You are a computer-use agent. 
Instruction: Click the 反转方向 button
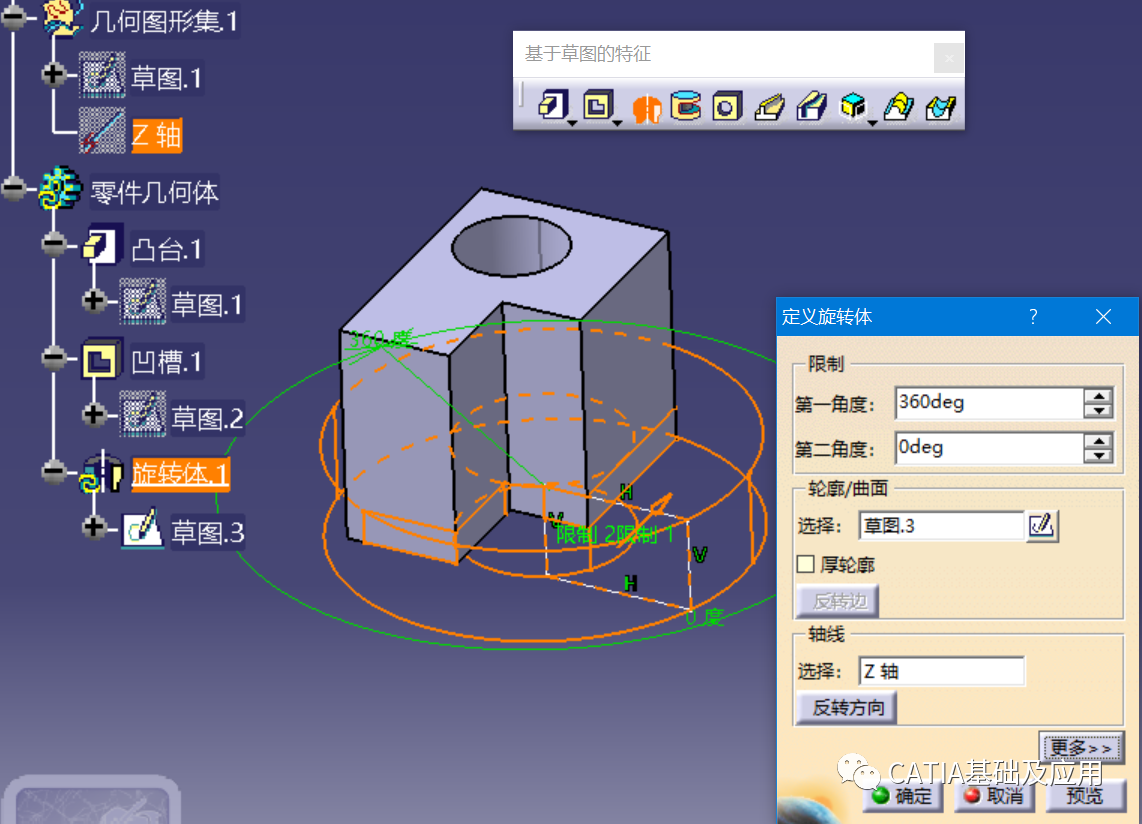click(847, 707)
